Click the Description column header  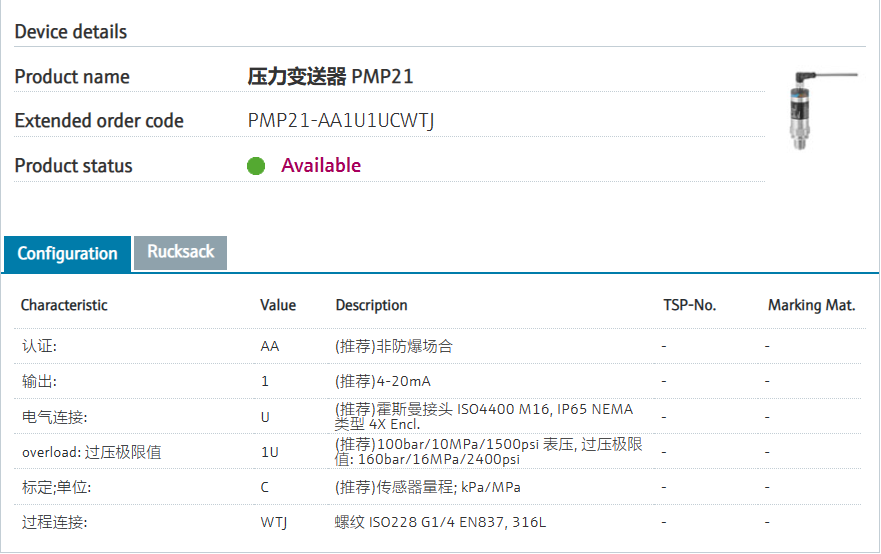tap(371, 305)
